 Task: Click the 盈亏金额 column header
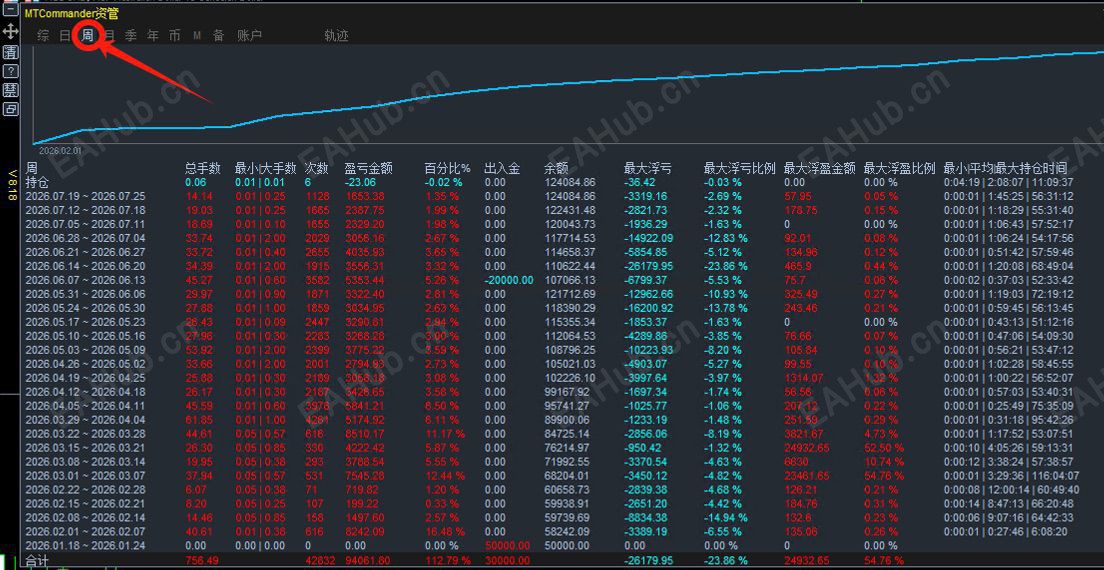[368, 169]
